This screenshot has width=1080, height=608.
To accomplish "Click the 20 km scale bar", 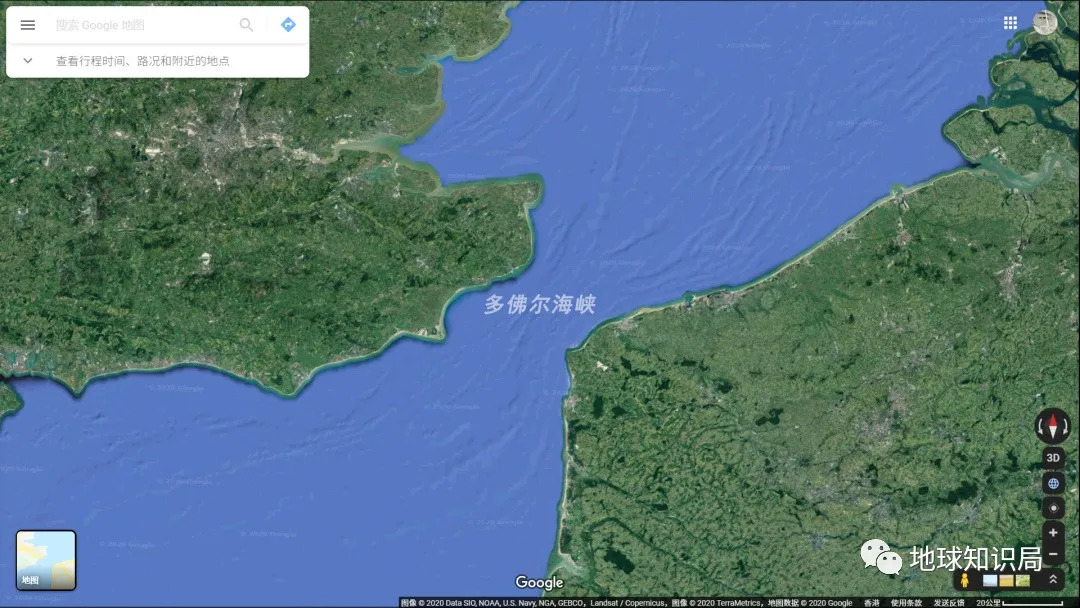I will (x=1020, y=603).
